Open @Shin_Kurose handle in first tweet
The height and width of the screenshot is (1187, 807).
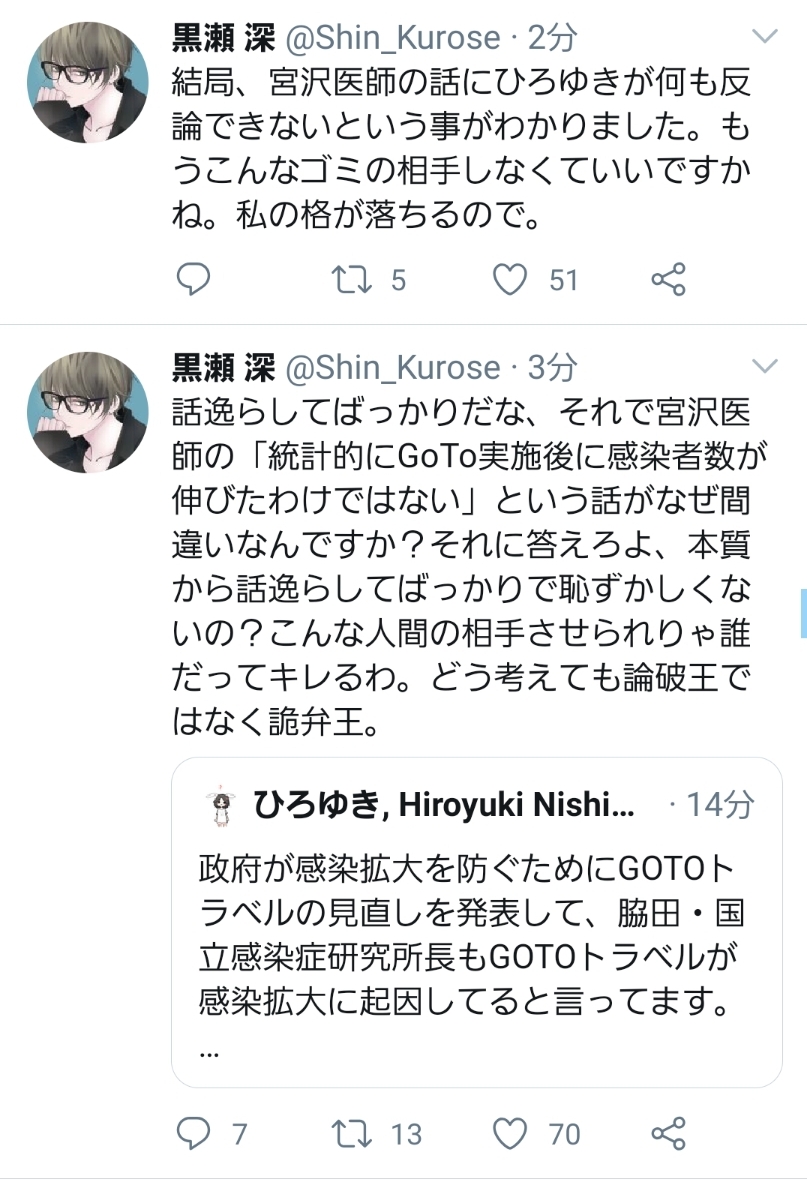pyautogui.click(x=392, y=38)
